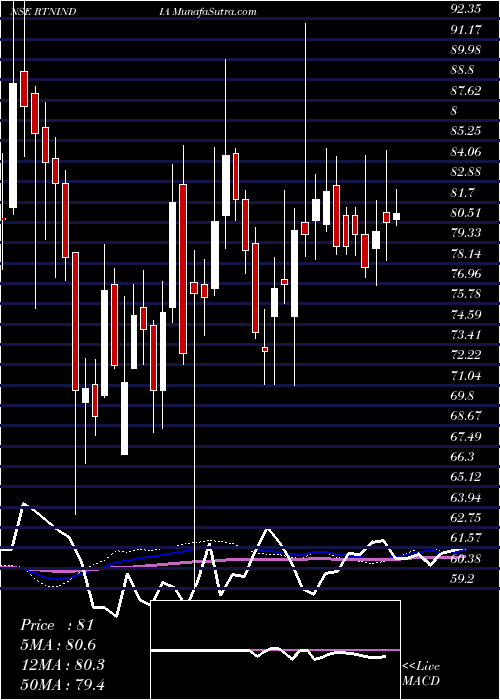500x700 pixels.
Task: Click the 74.59 price axis label
Action: click(468, 314)
